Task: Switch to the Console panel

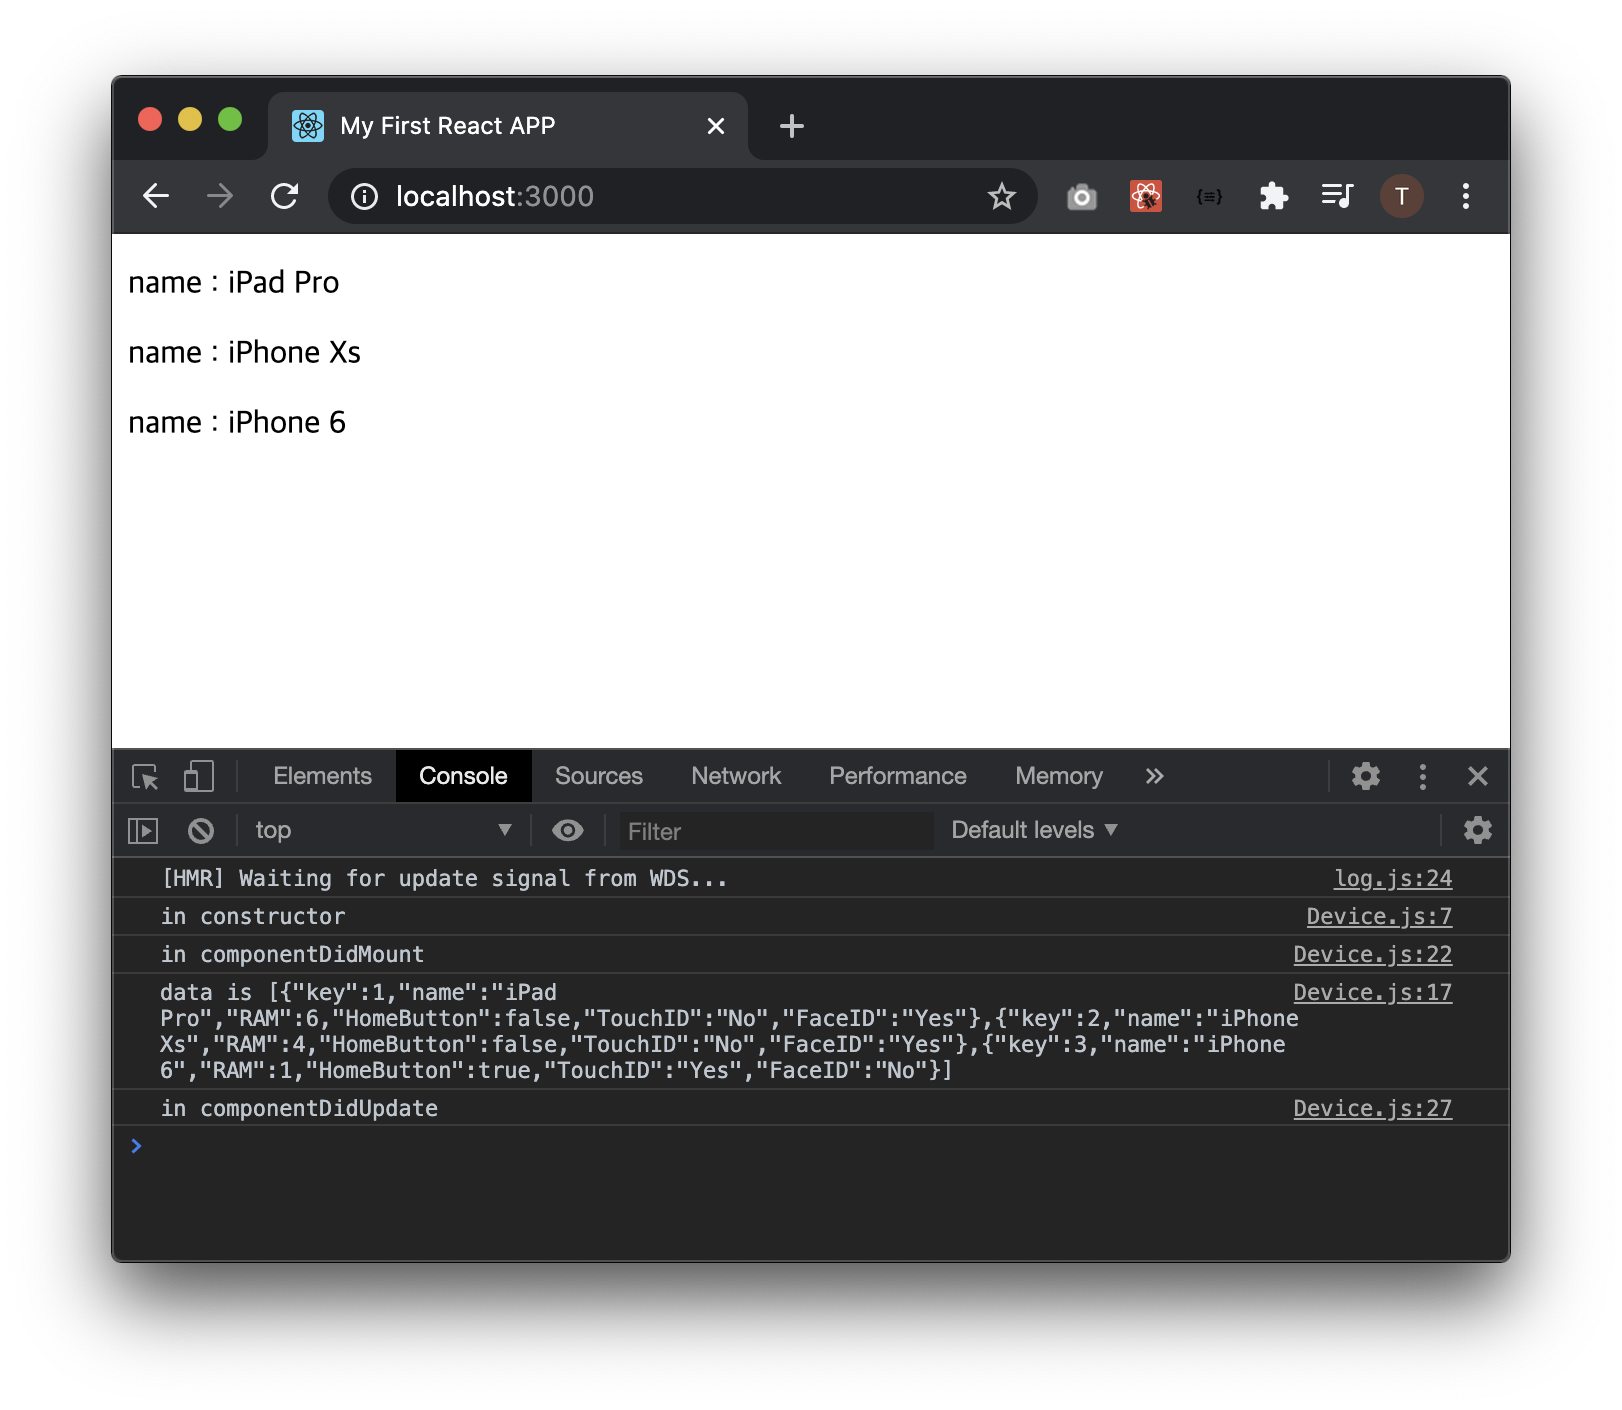Action: 463,776
